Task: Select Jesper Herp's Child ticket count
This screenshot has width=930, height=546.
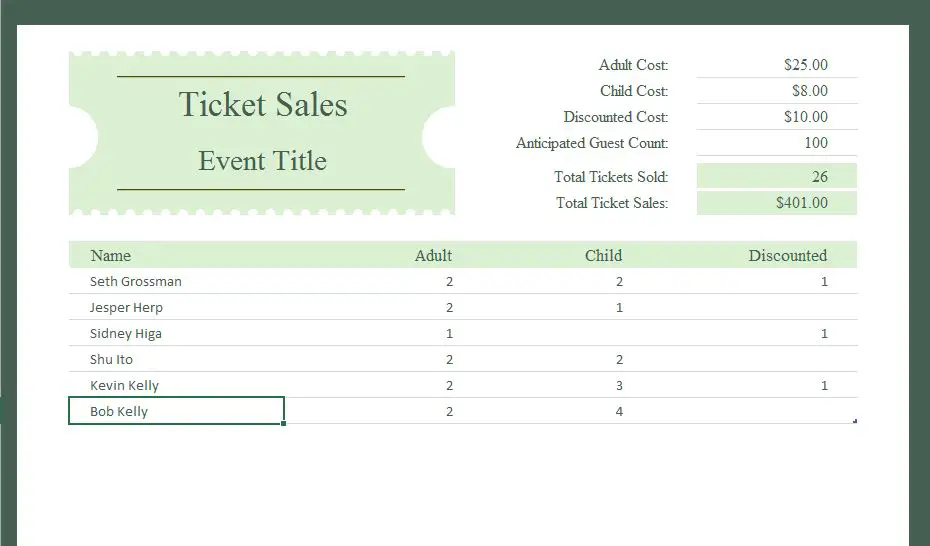Action: (619, 308)
